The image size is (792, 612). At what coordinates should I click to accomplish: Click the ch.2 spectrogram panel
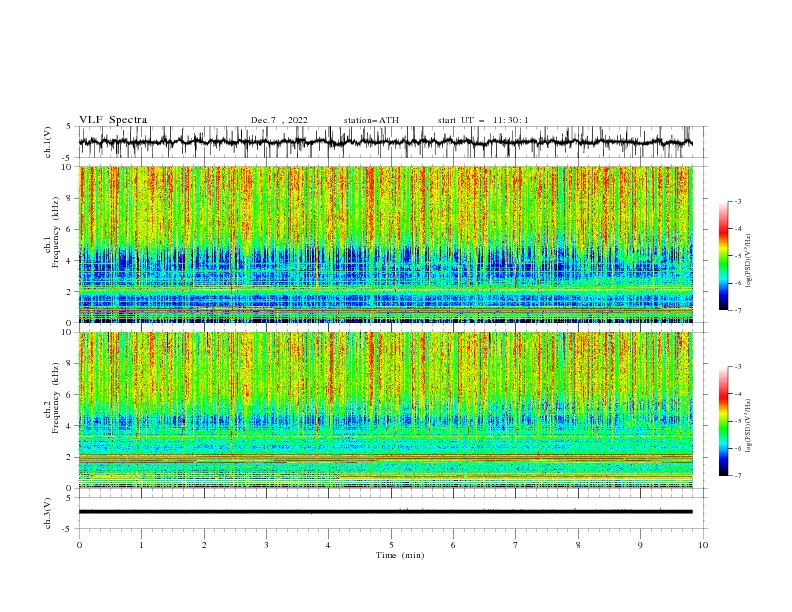pos(385,410)
